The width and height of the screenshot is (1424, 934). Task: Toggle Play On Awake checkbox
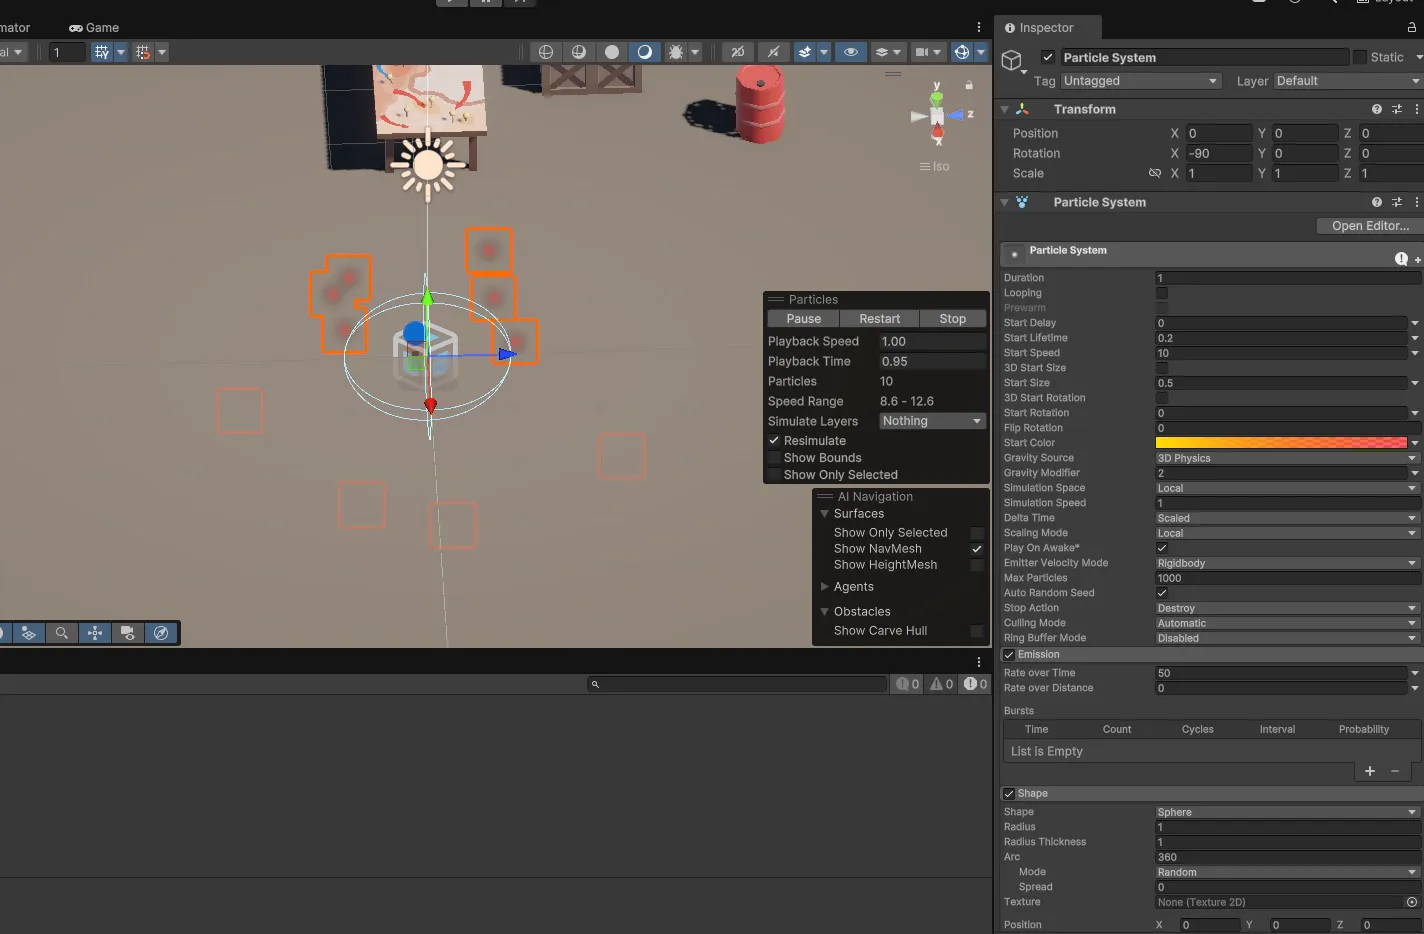coord(1162,548)
